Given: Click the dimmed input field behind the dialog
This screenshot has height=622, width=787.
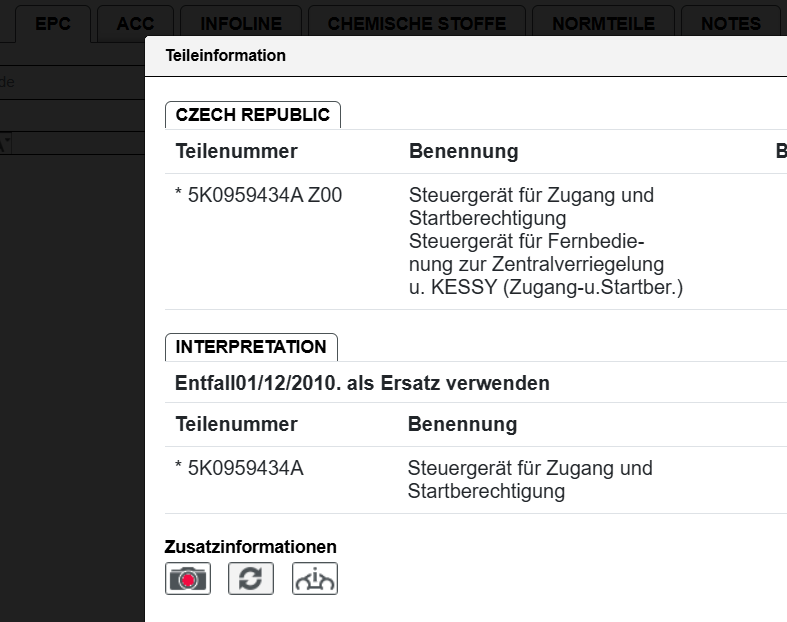Looking at the screenshot, I should (72, 82).
